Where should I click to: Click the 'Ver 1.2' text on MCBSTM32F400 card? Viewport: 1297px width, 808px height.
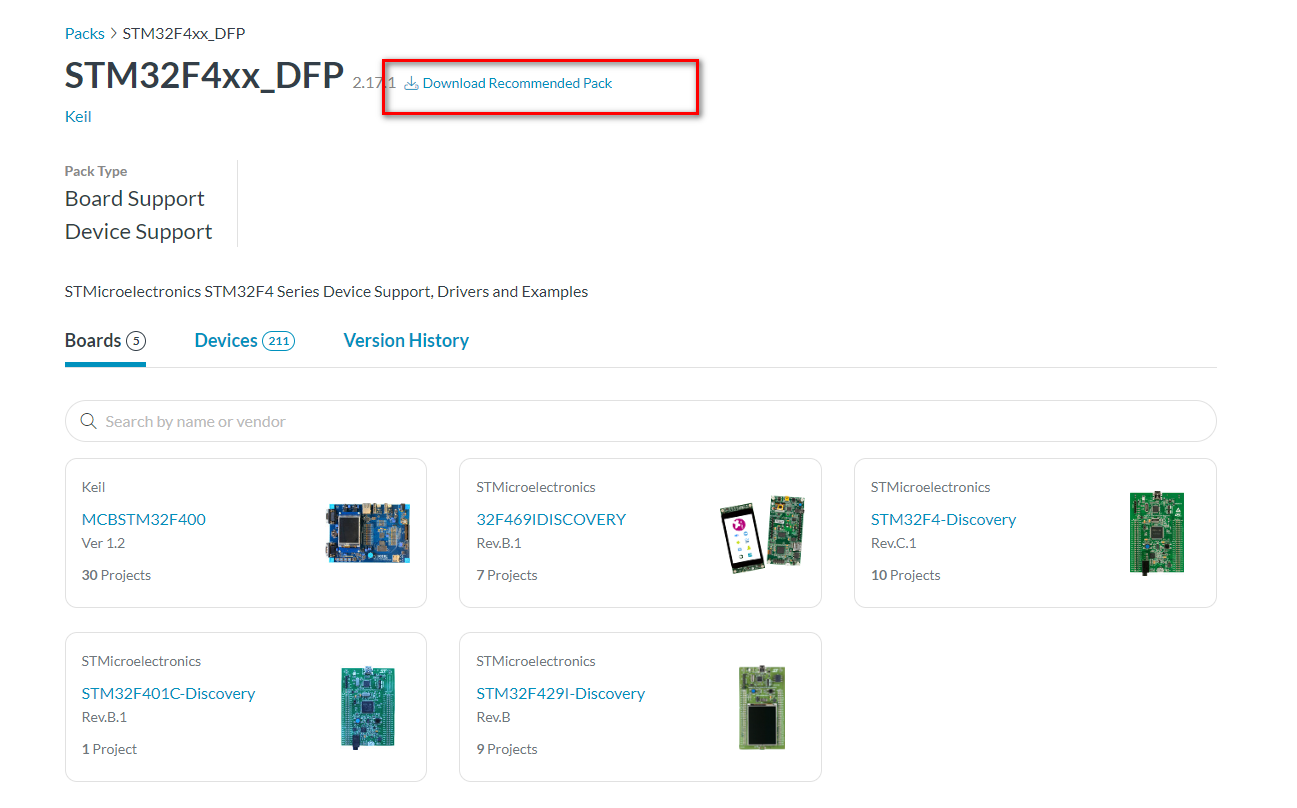point(103,543)
